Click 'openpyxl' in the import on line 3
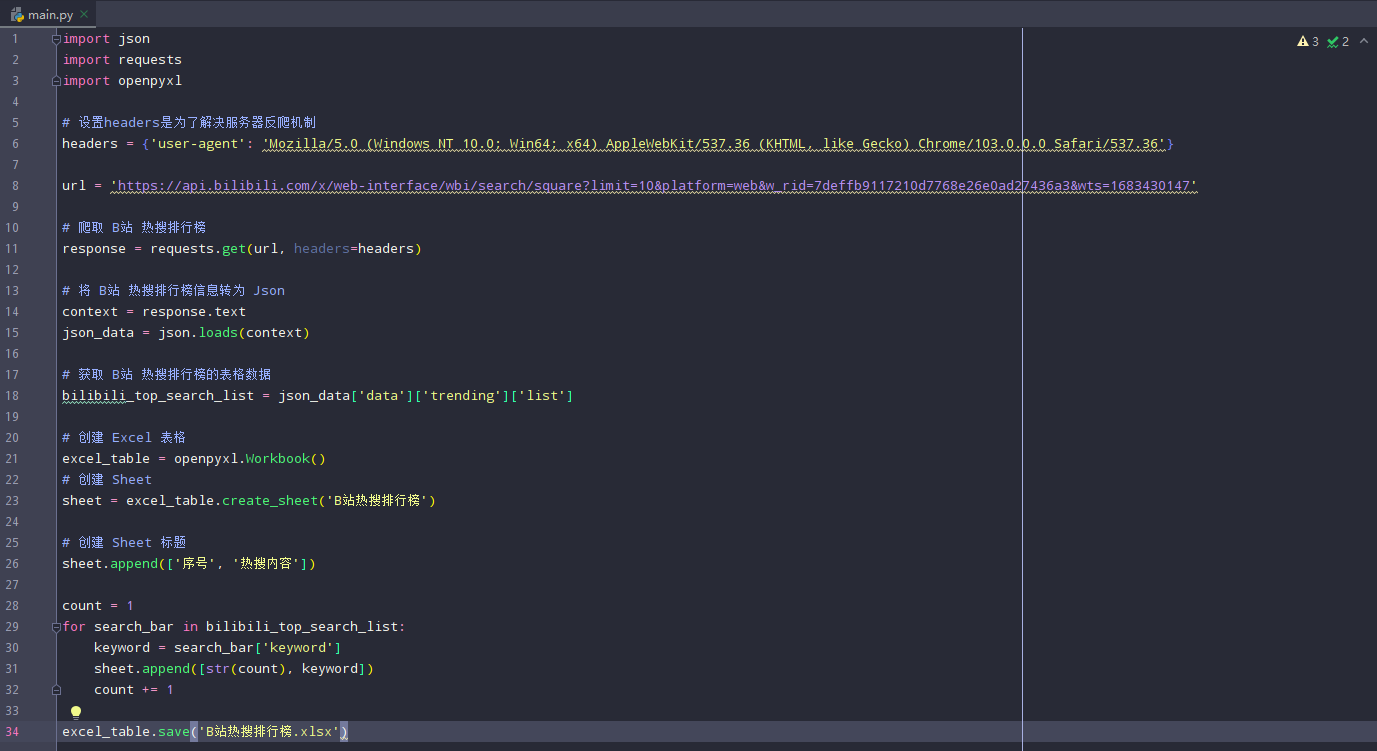This screenshot has height=751, width=1377. click(x=150, y=81)
